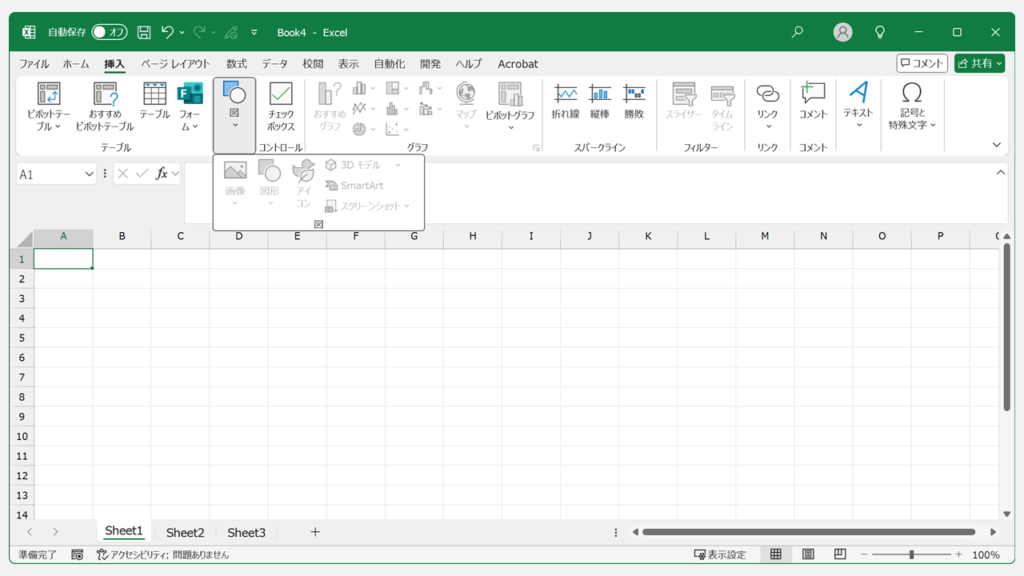1024x576 pixels.
Task: Click the Timeline (タイムライン) button
Action: (x=722, y=106)
